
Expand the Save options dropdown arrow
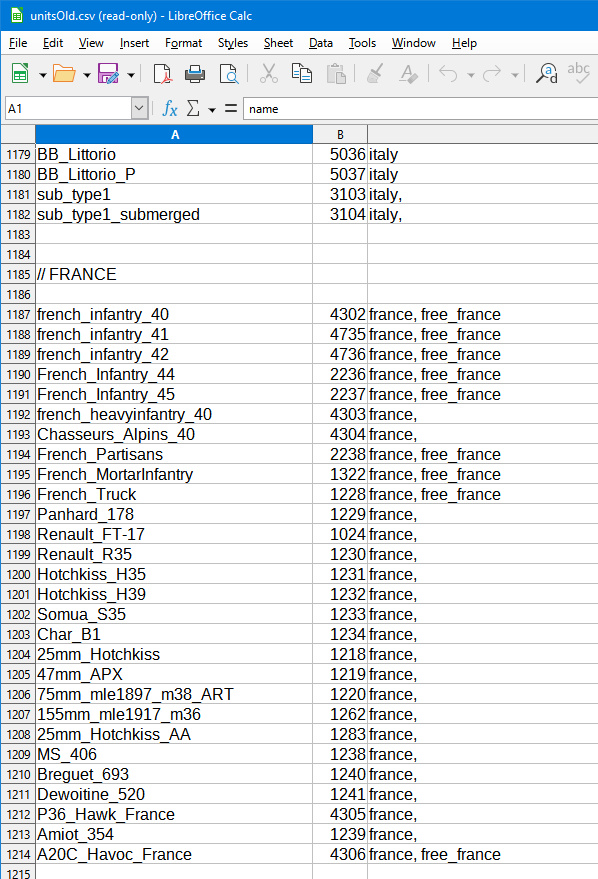[x=131, y=75]
